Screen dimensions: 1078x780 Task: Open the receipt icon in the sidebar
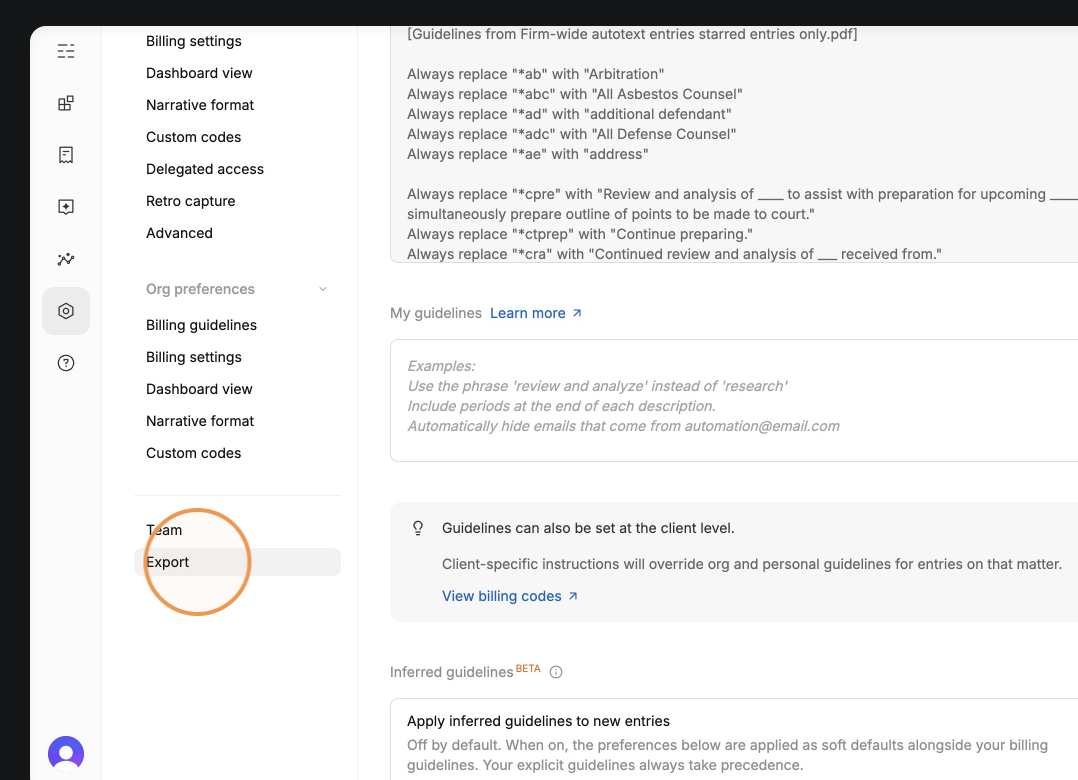[x=66, y=155]
